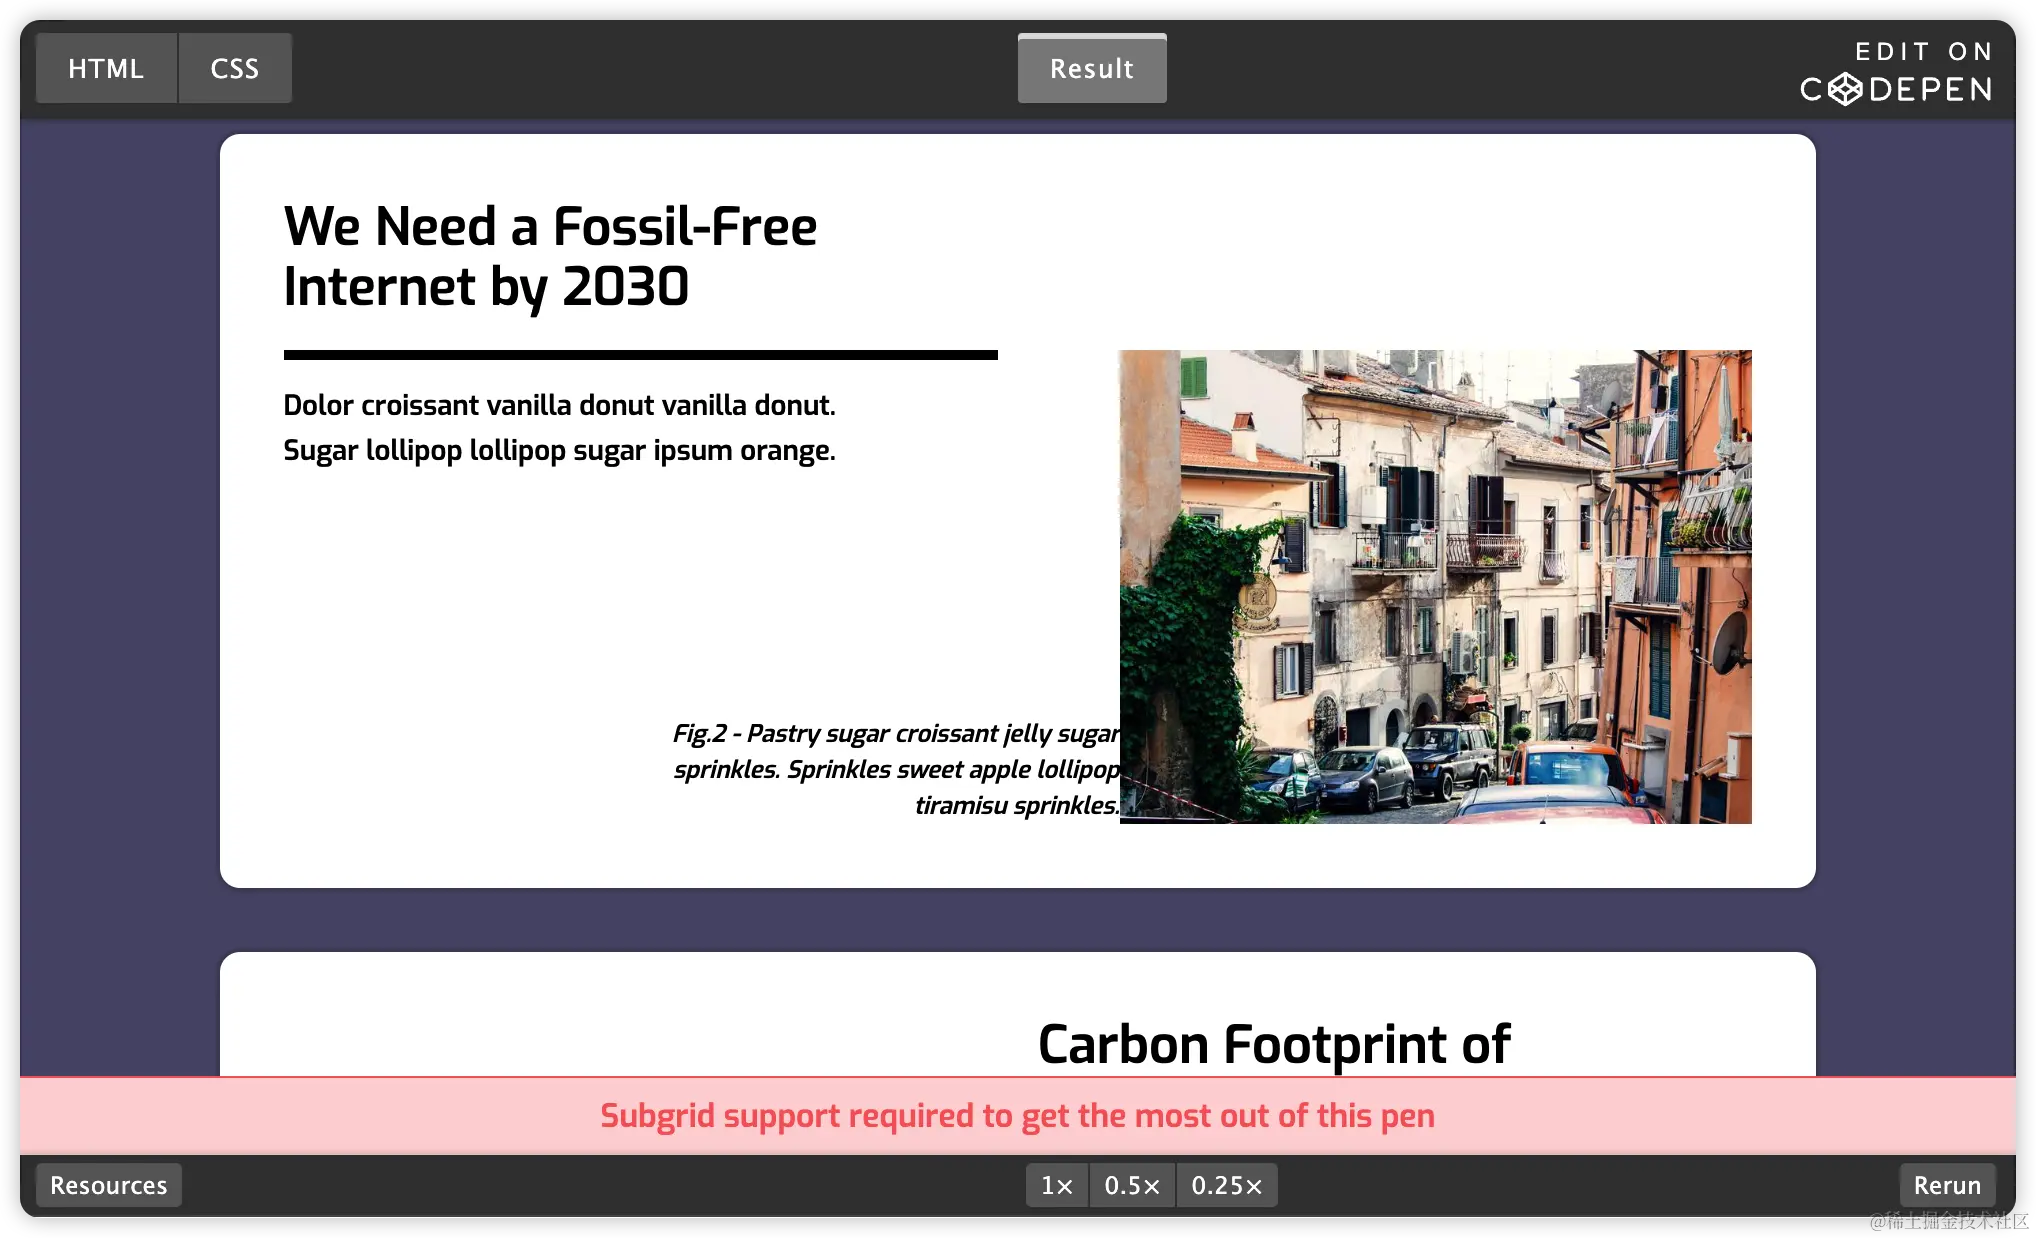Click the 'Fig.2 - Pastry sugar croissant' caption
Screen dimensions: 2036x1238
click(x=896, y=769)
